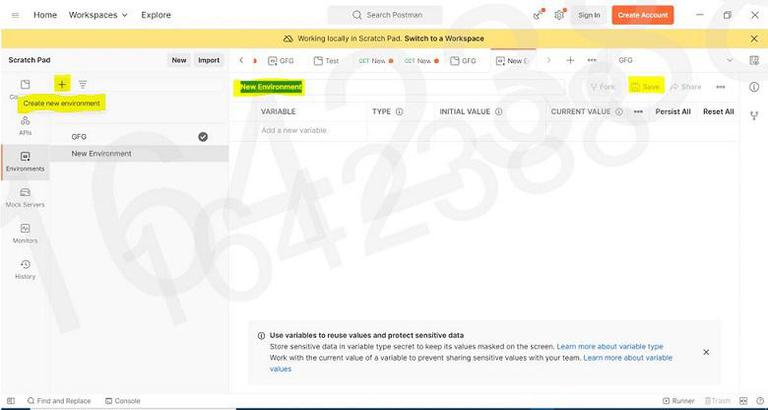Click the Share button
Screen dimensions: 768x410
point(686,87)
